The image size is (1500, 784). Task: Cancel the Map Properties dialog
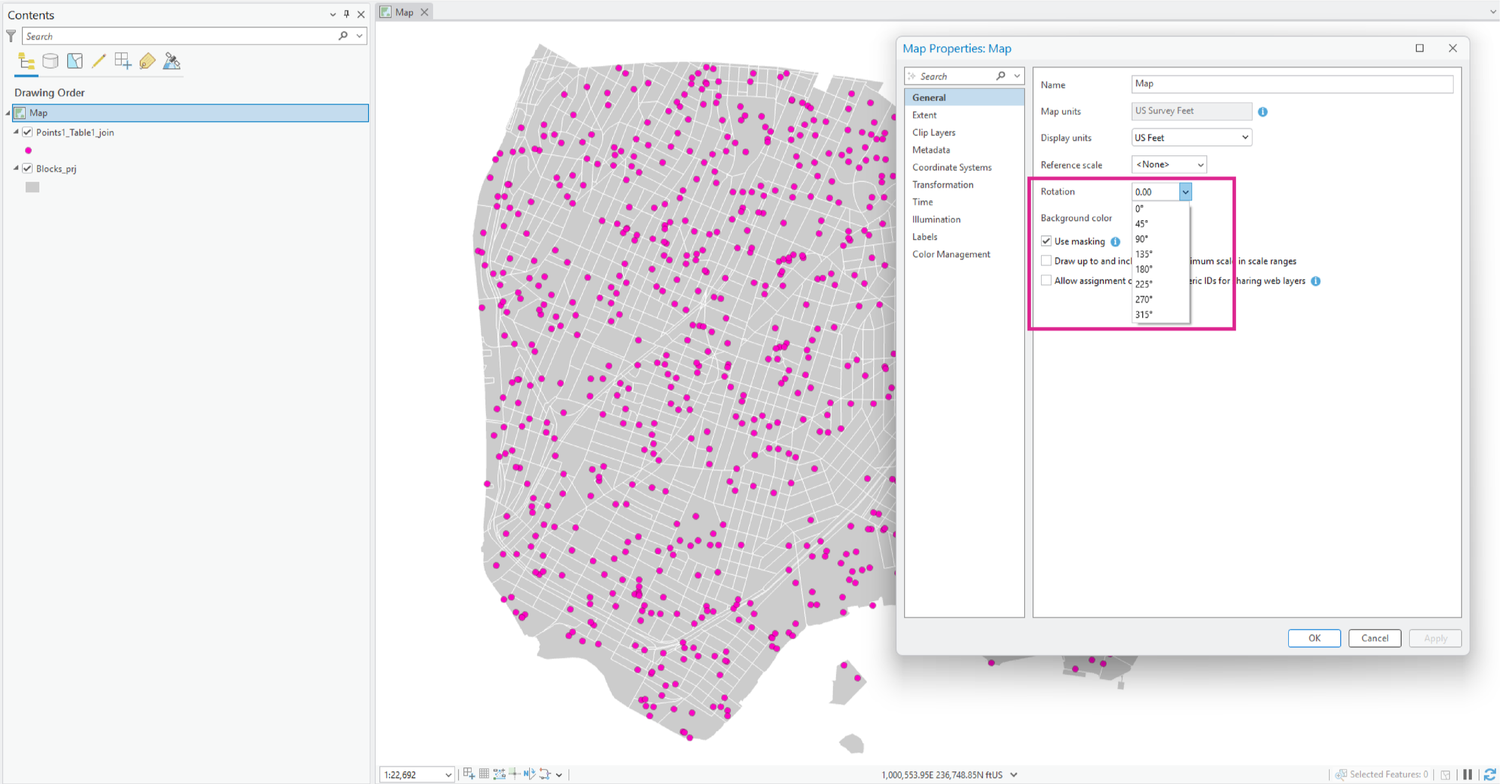click(1374, 638)
